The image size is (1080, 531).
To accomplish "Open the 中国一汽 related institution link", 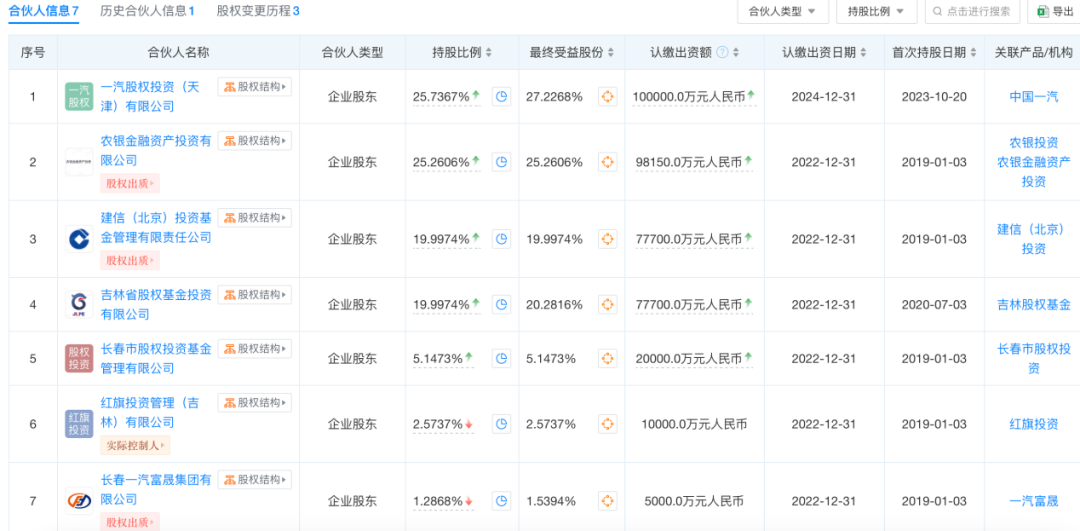I will click(x=1033, y=97).
